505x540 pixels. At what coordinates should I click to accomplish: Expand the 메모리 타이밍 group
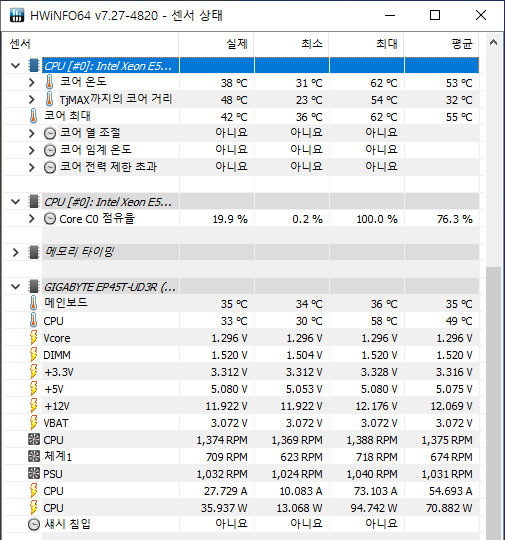click(16, 252)
